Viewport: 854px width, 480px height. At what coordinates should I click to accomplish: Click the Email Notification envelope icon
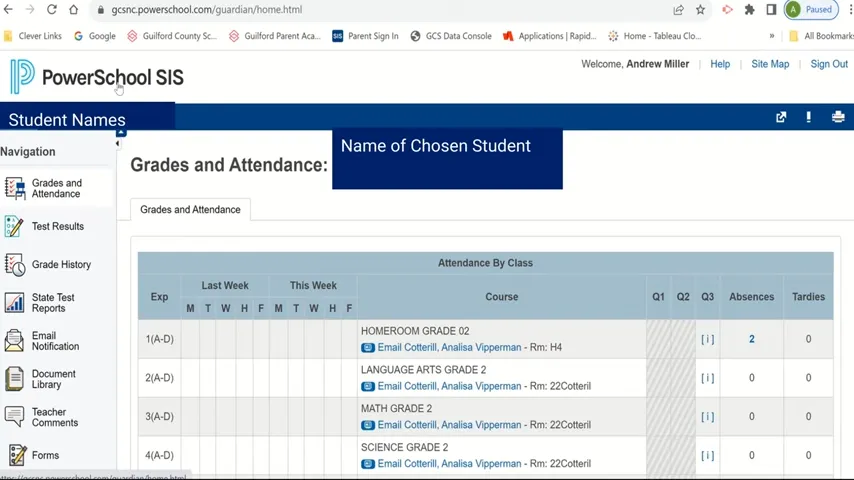15,341
